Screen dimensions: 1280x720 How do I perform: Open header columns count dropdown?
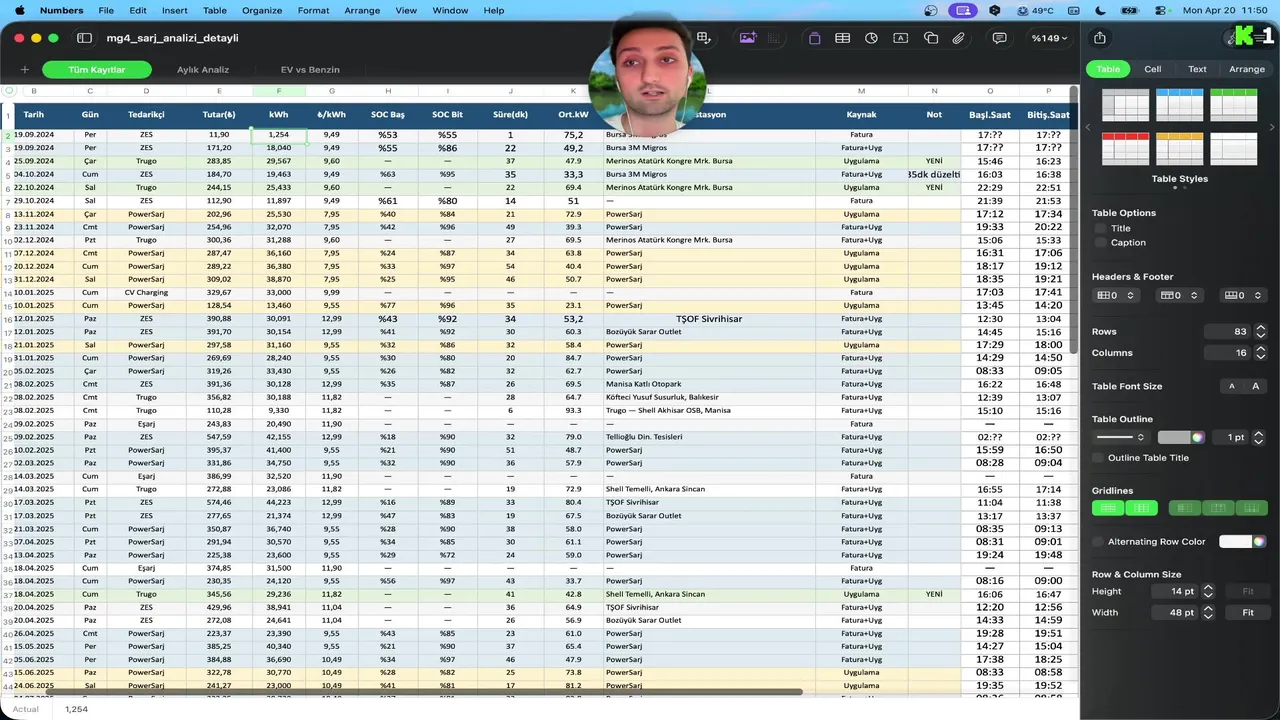[1116, 295]
